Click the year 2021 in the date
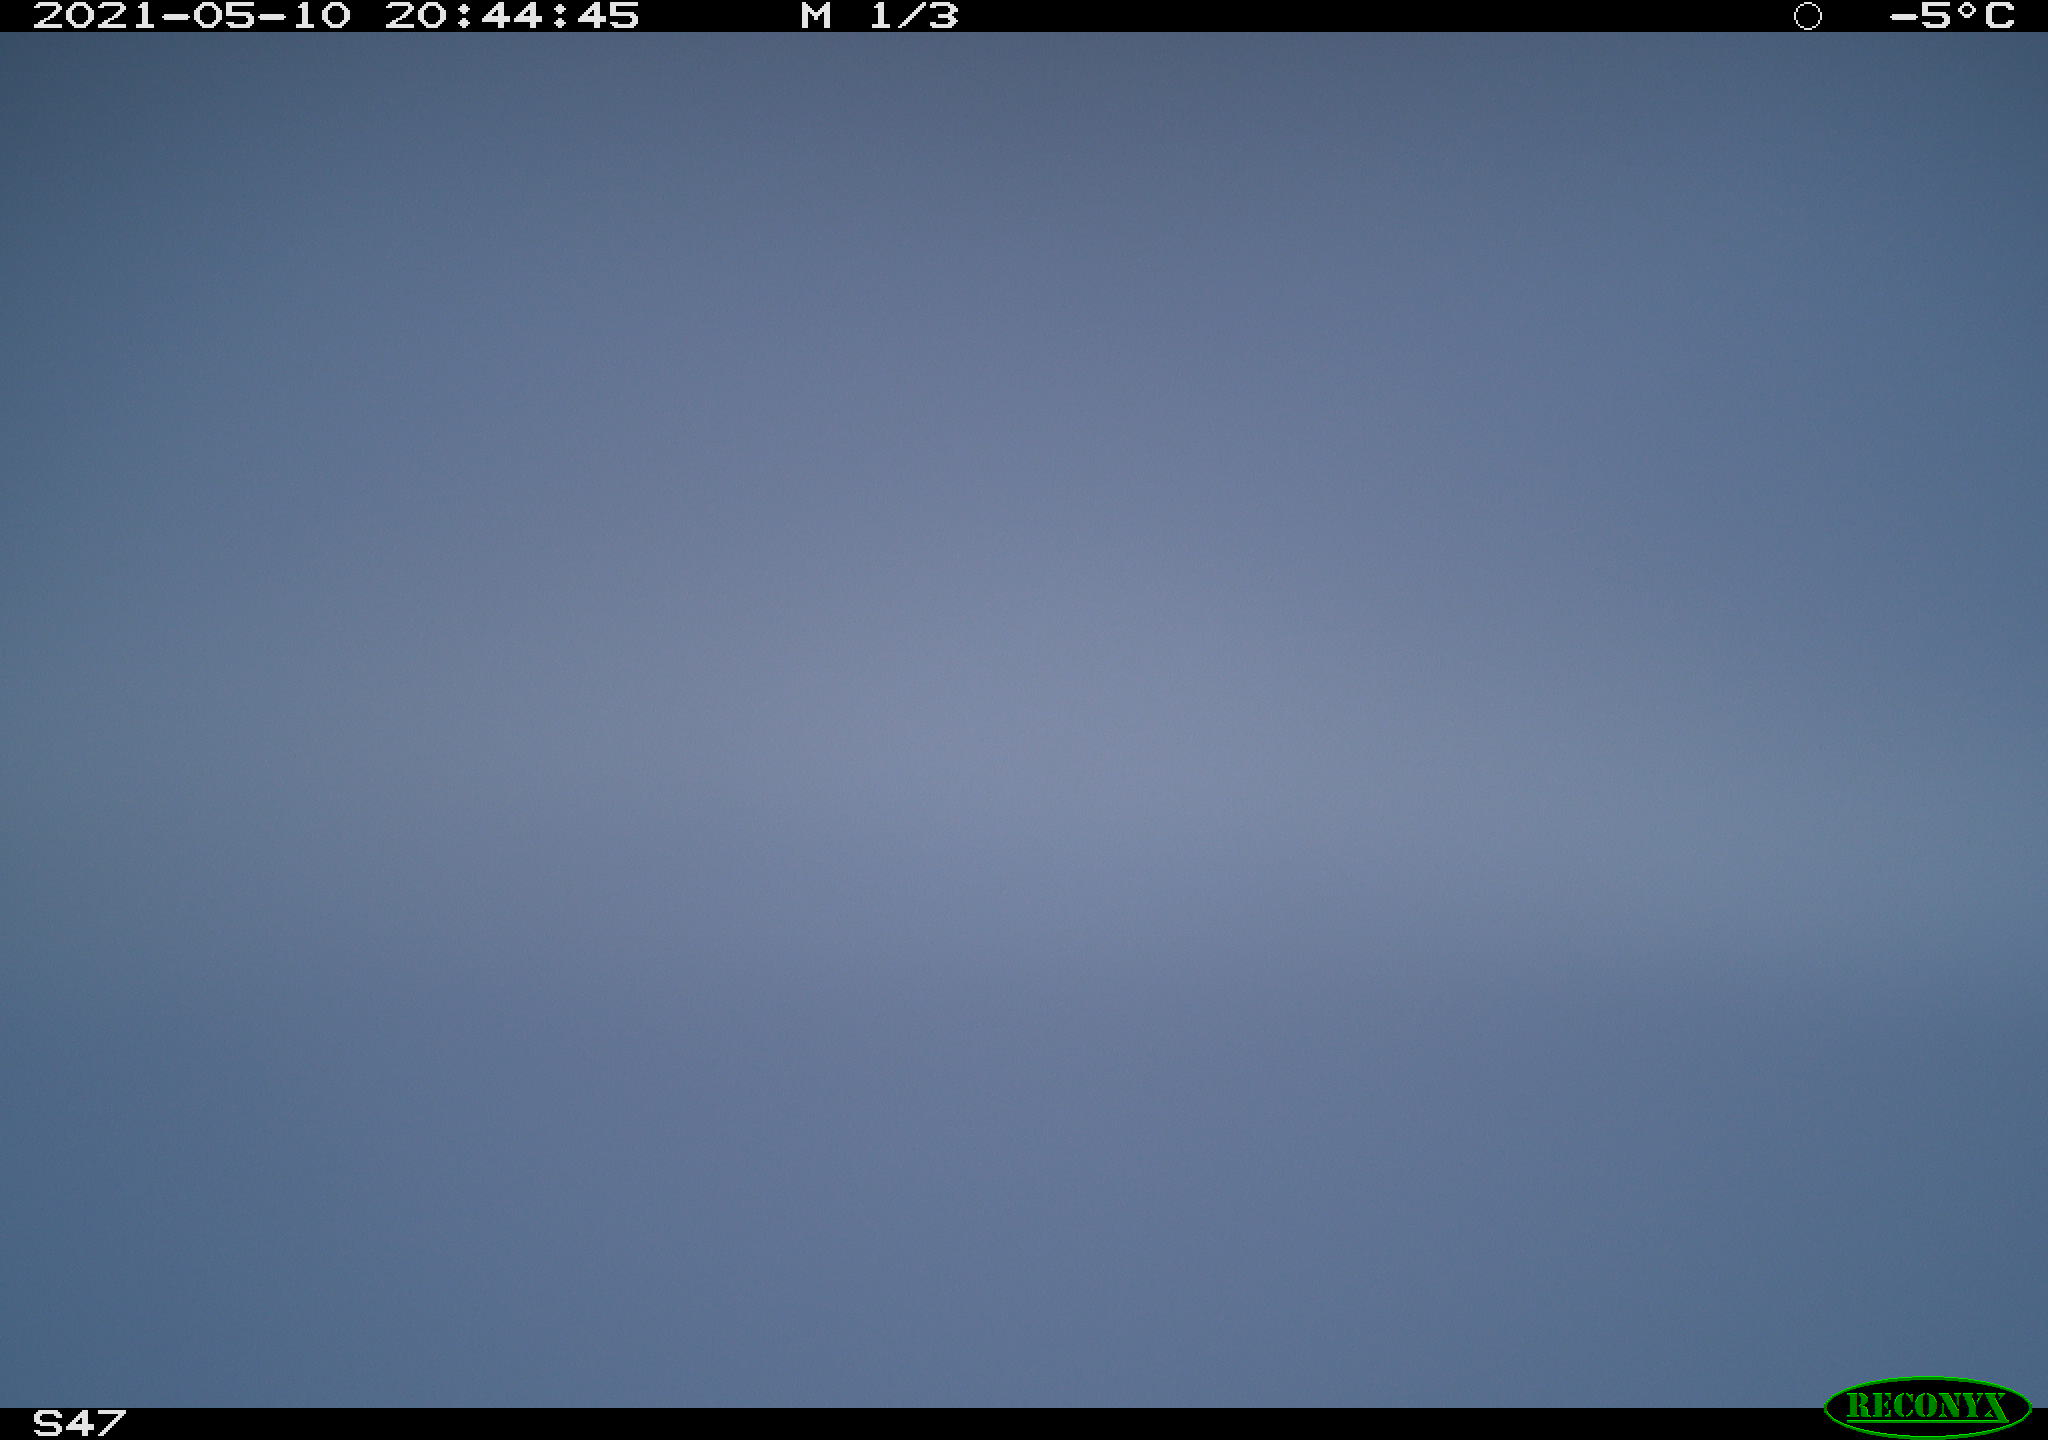Image resolution: width=2048 pixels, height=1440 pixels. (x=95, y=16)
